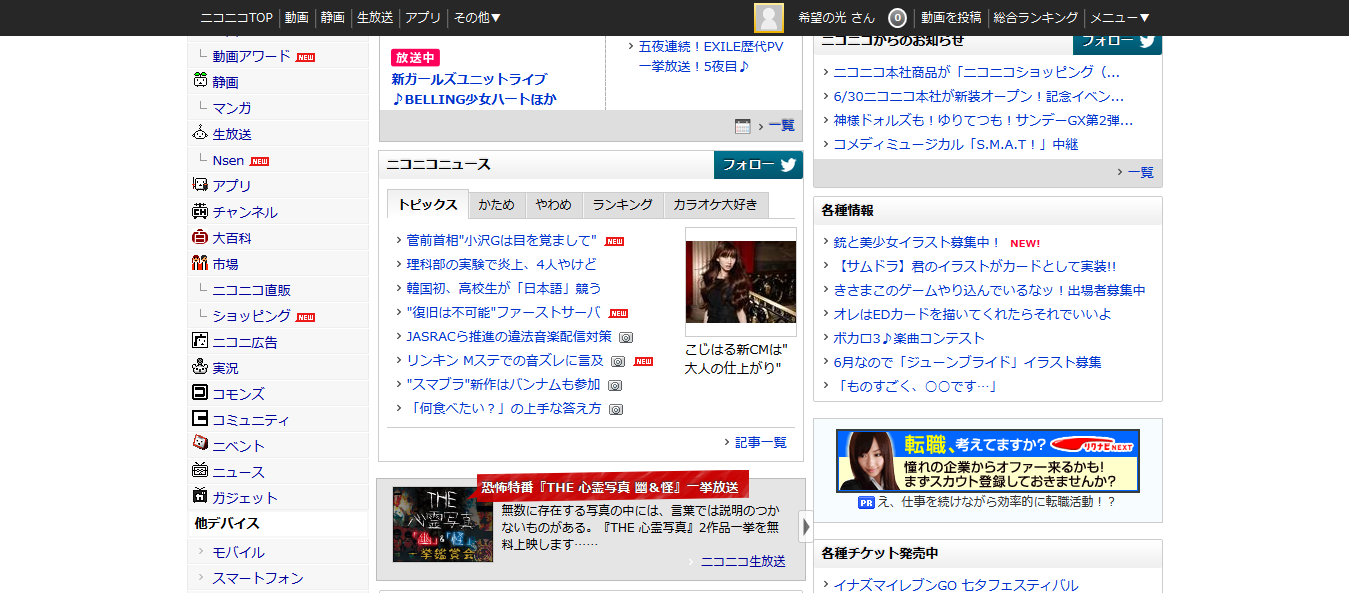Click the ニュース sidebar icon

[x=199, y=471]
